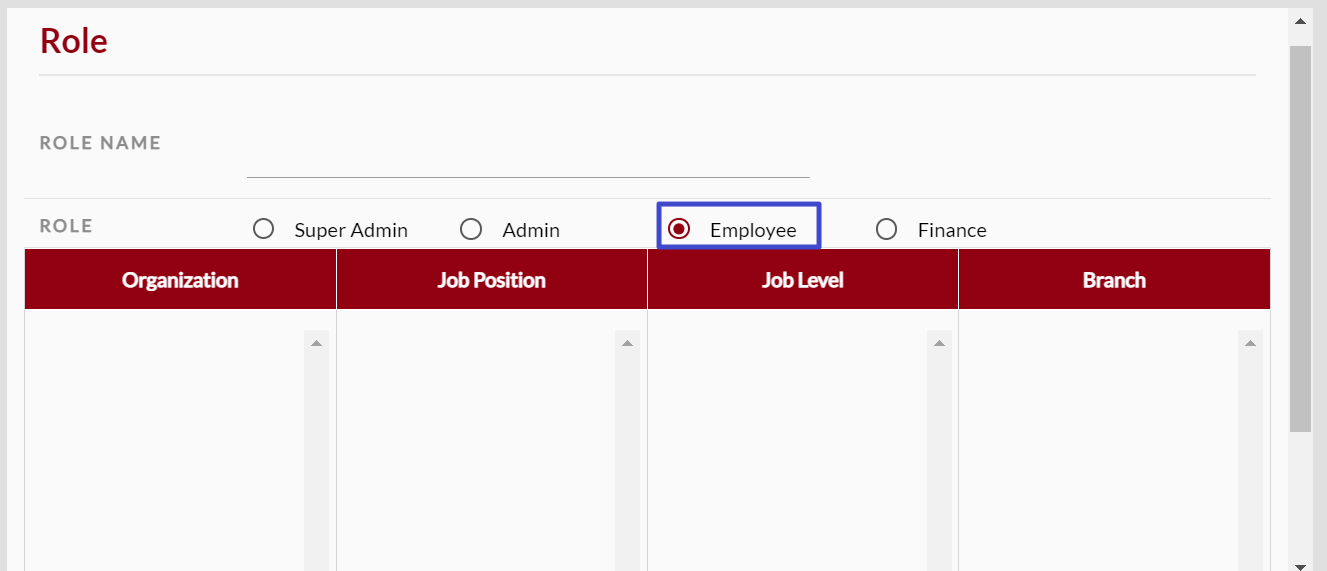This screenshot has height=571, width=1327.
Task: Click the Role Name input field
Action: click(527, 160)
